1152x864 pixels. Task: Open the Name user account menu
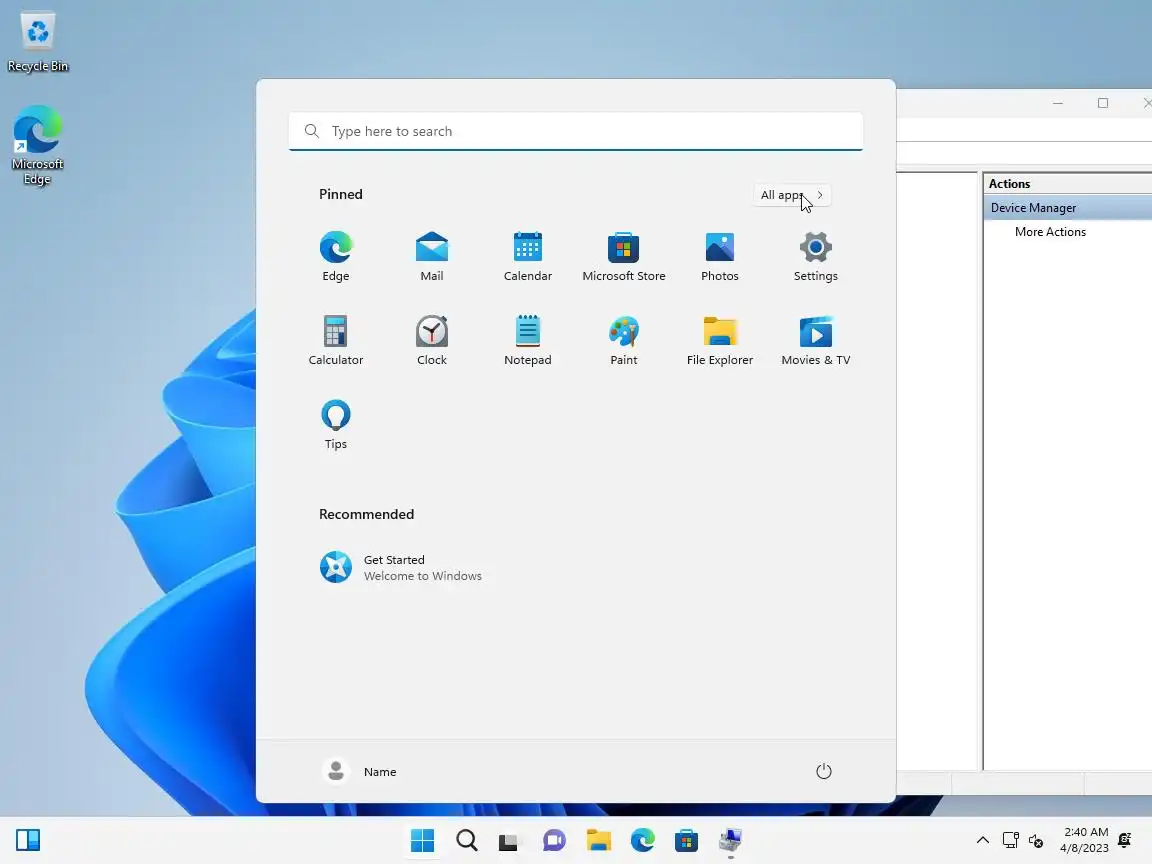360,771
